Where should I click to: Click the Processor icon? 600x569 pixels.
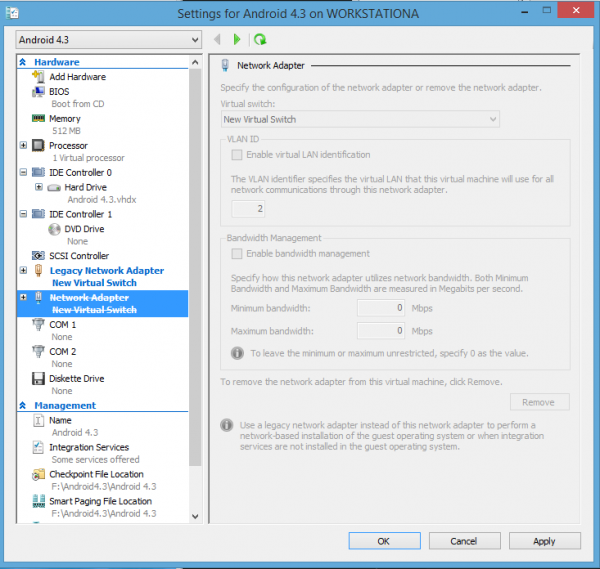click(38, 145)
